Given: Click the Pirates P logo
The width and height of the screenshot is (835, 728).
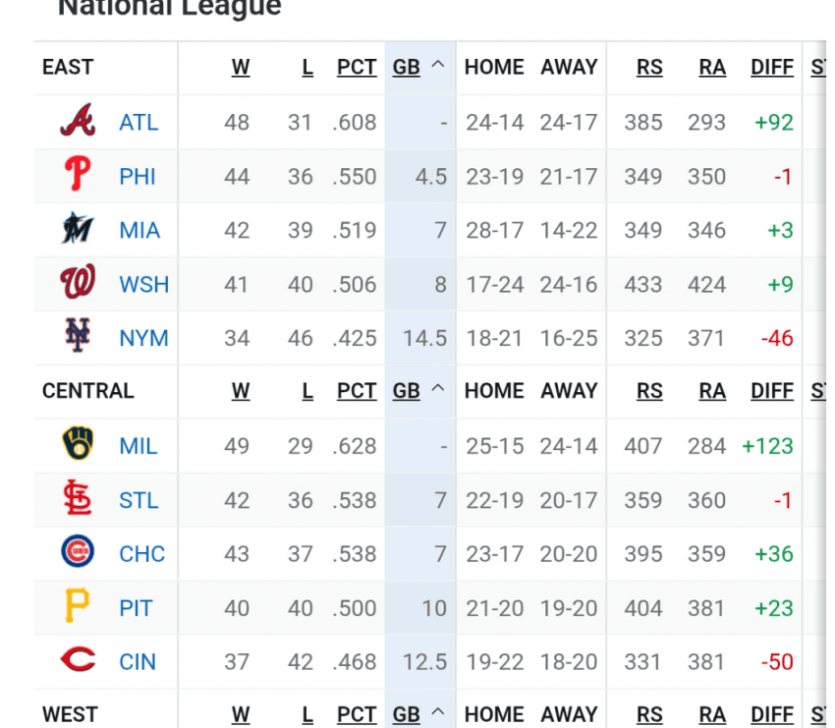Looking at the screenshot, I should coord(78,606).
